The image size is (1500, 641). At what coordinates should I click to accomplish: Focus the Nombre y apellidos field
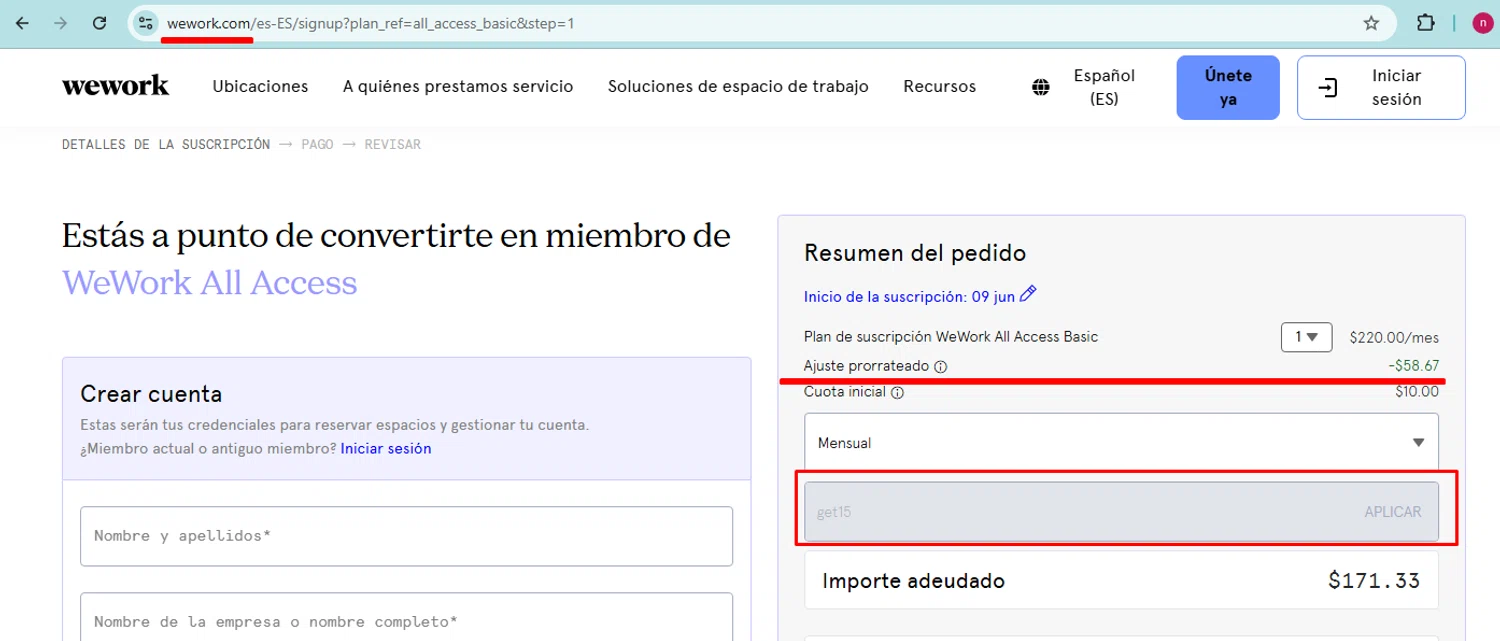pyautogui.click(x=406, y=536)
